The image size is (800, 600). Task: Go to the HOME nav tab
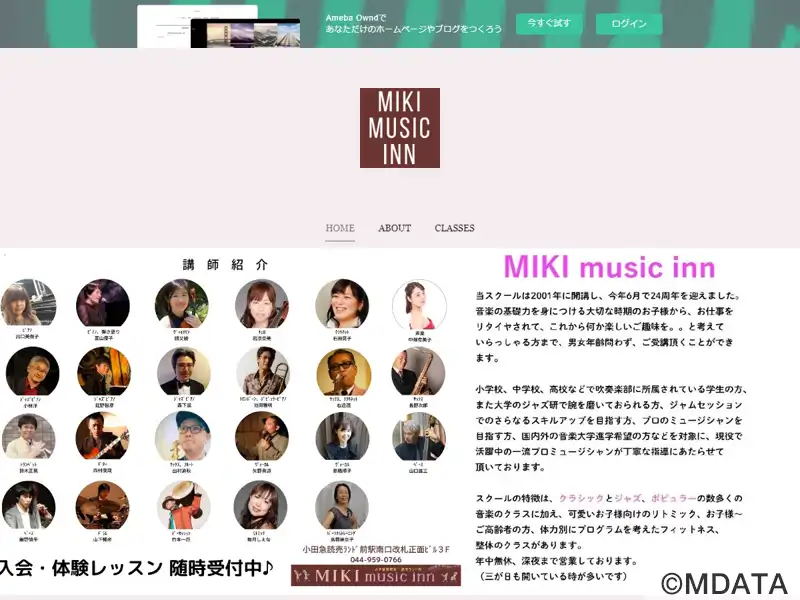[340, 228]
